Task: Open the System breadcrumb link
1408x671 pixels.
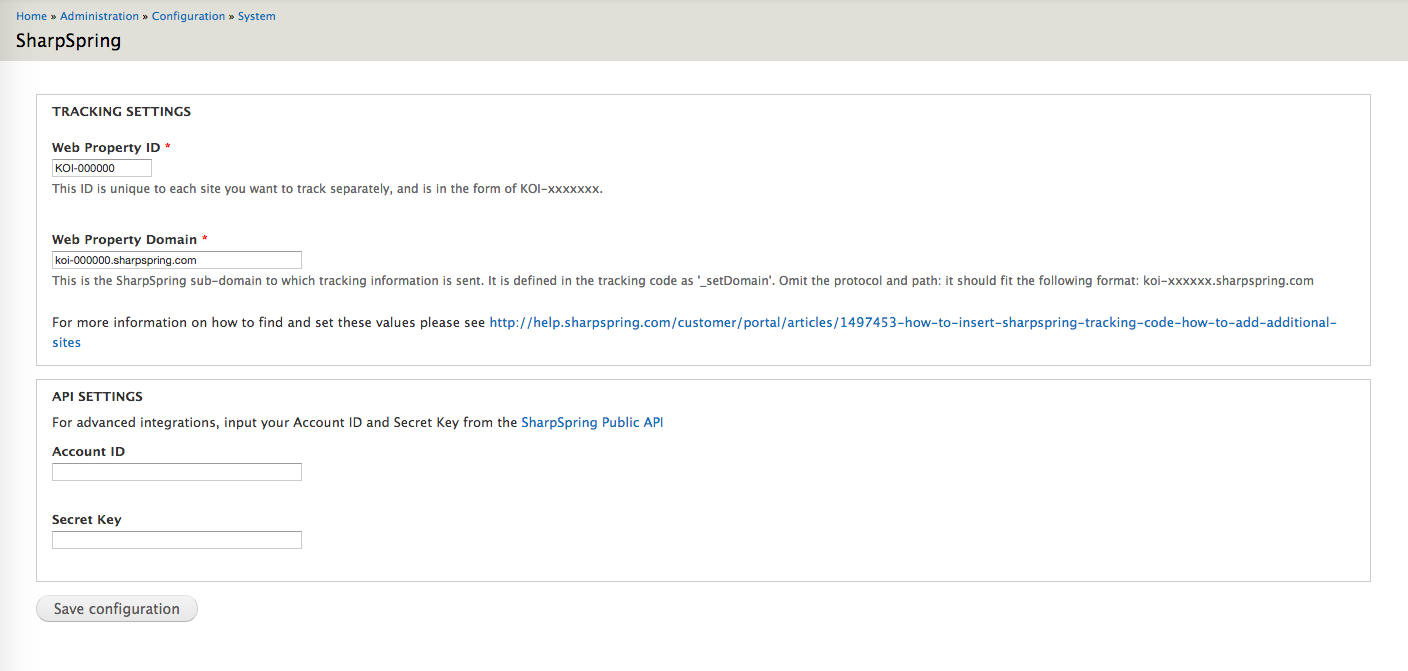Action: click(x=257, y=16)
